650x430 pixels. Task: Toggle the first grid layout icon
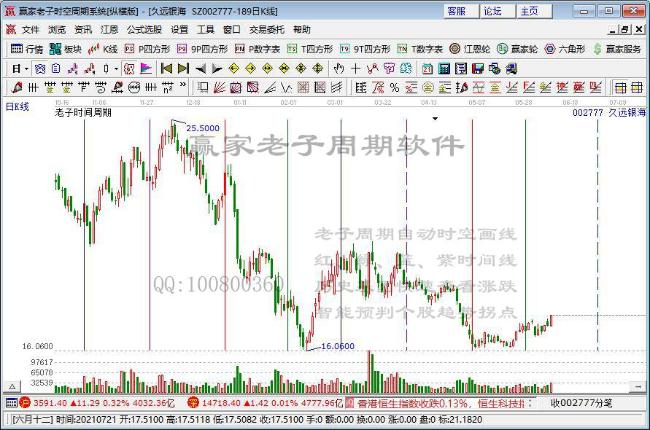click(620, 87)
